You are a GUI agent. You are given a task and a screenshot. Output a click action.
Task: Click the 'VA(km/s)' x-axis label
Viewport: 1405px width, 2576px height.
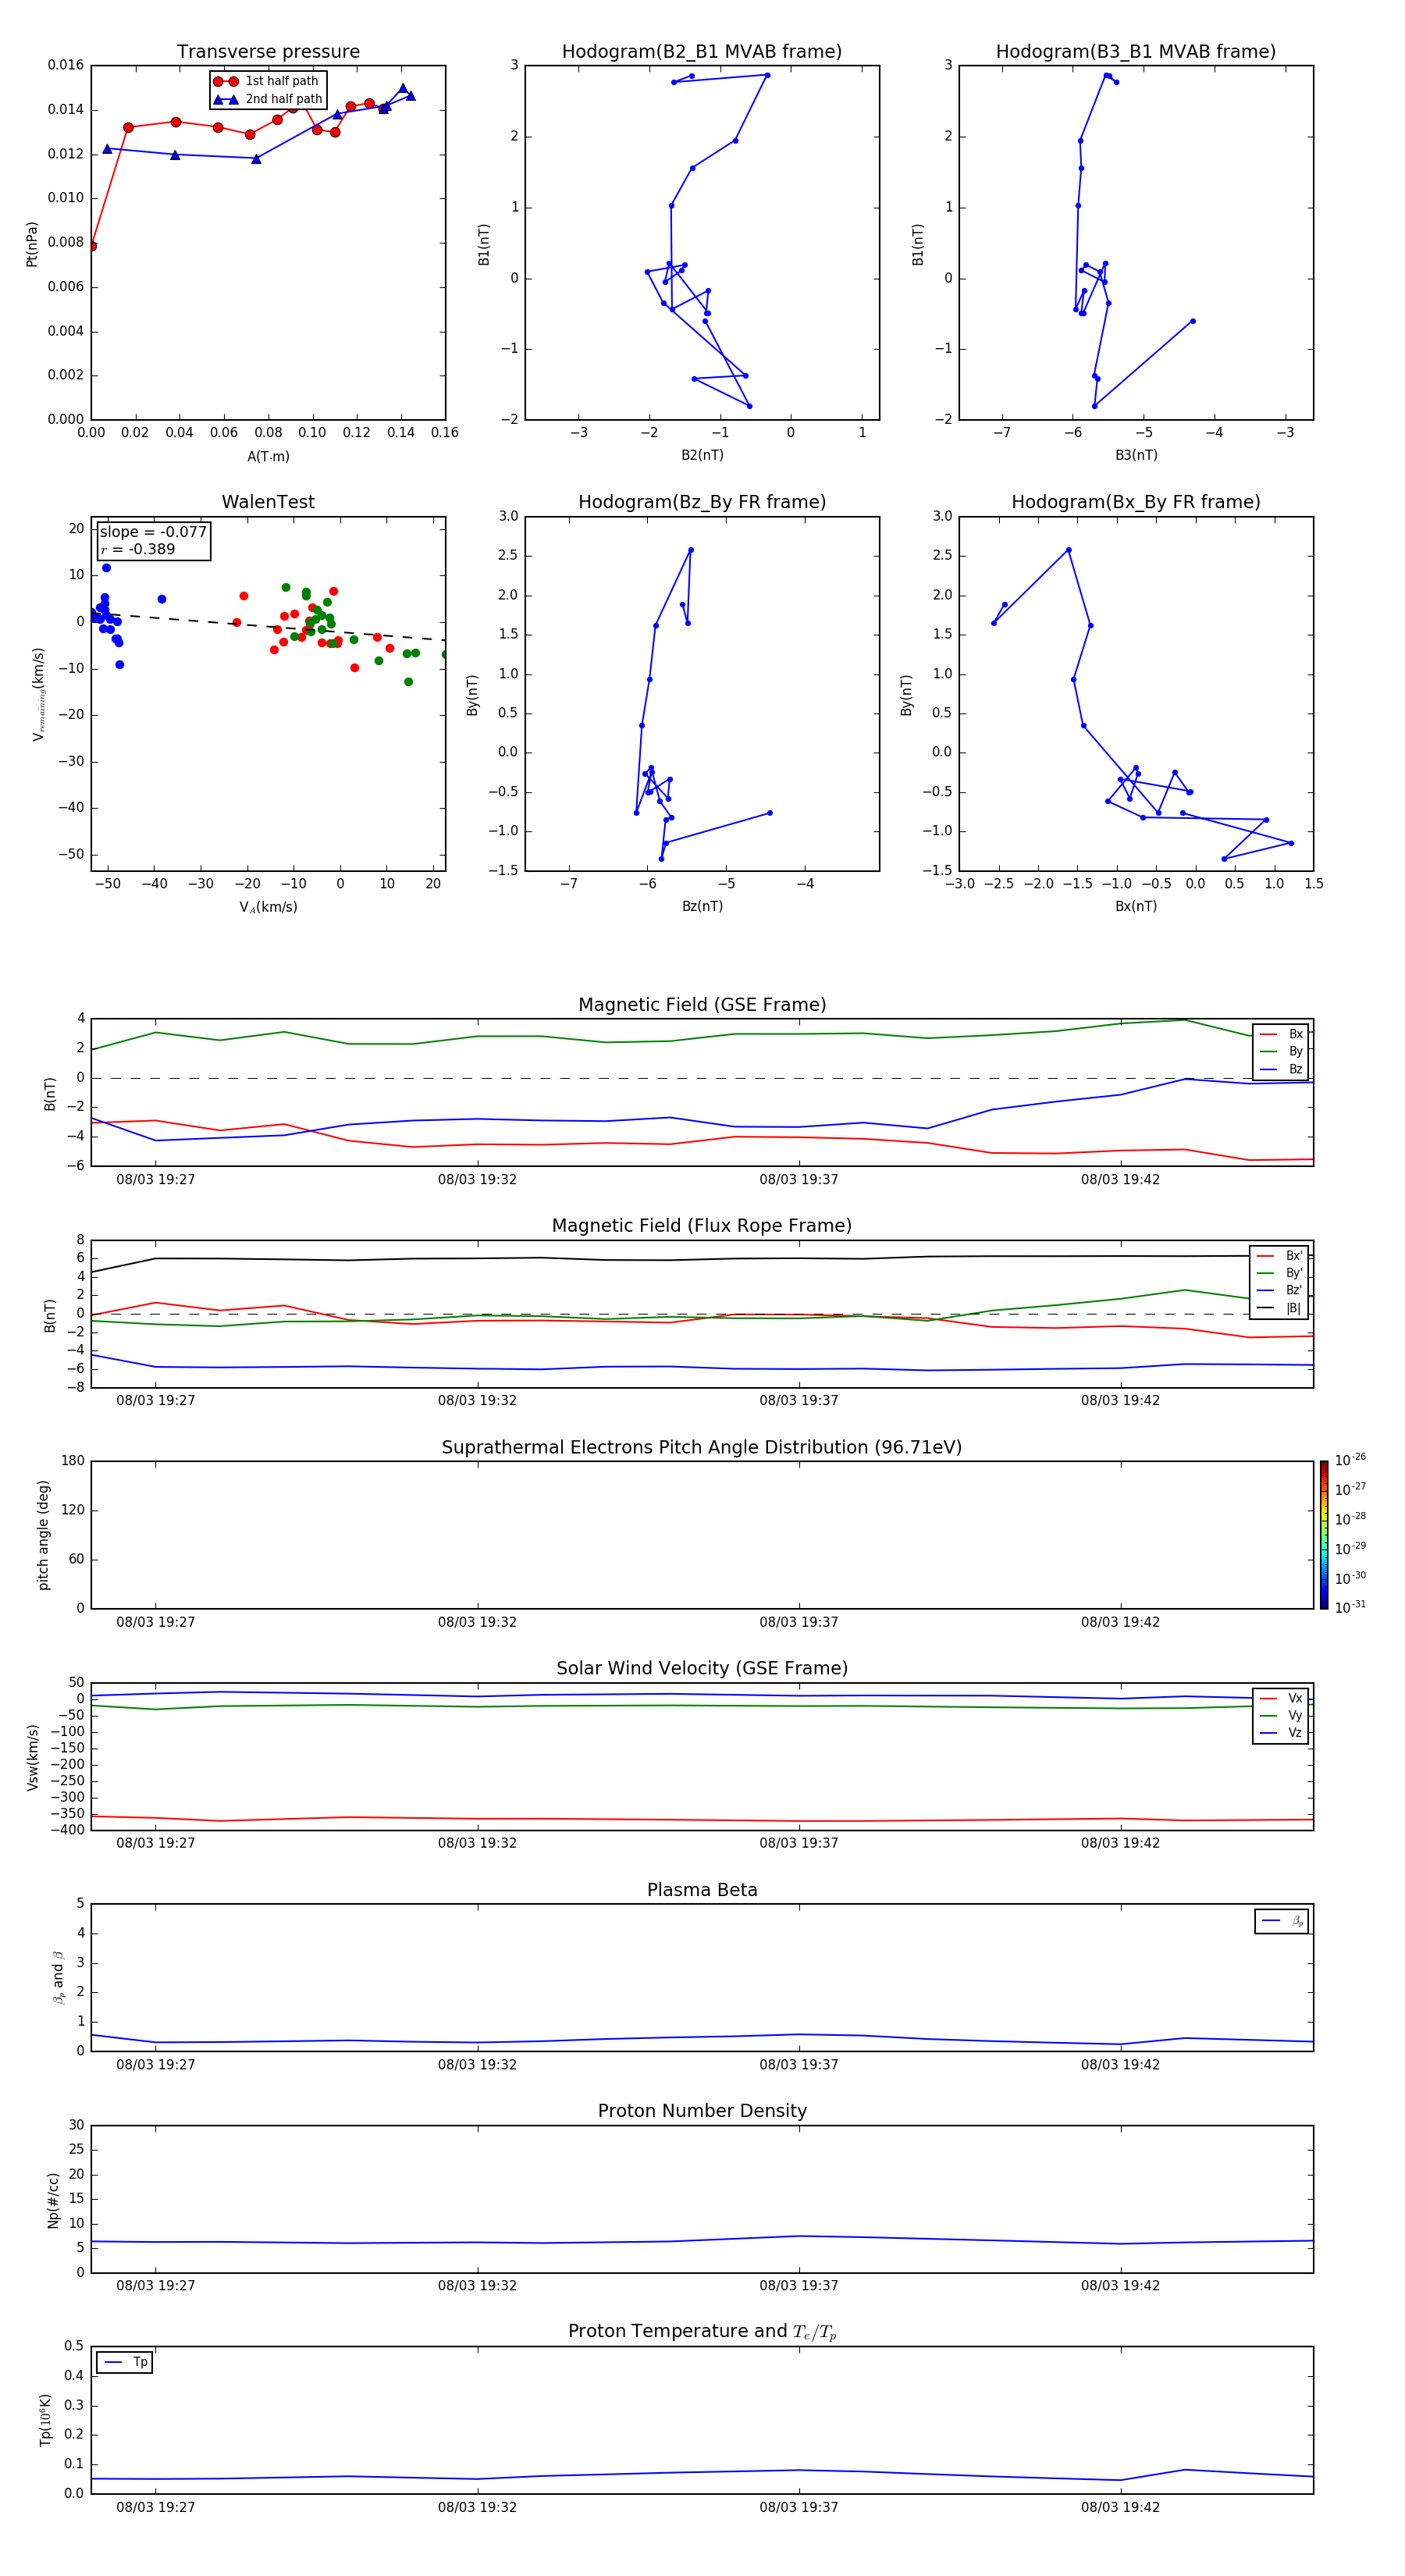pos(268,907)
